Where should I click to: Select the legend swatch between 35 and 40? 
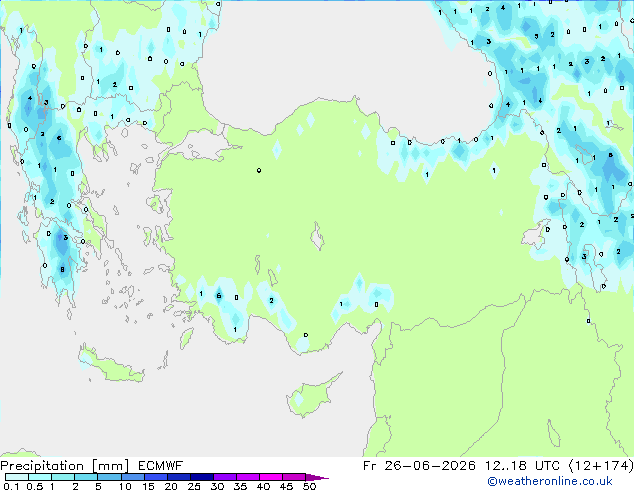pyautogui.click(x=248, y=477)
